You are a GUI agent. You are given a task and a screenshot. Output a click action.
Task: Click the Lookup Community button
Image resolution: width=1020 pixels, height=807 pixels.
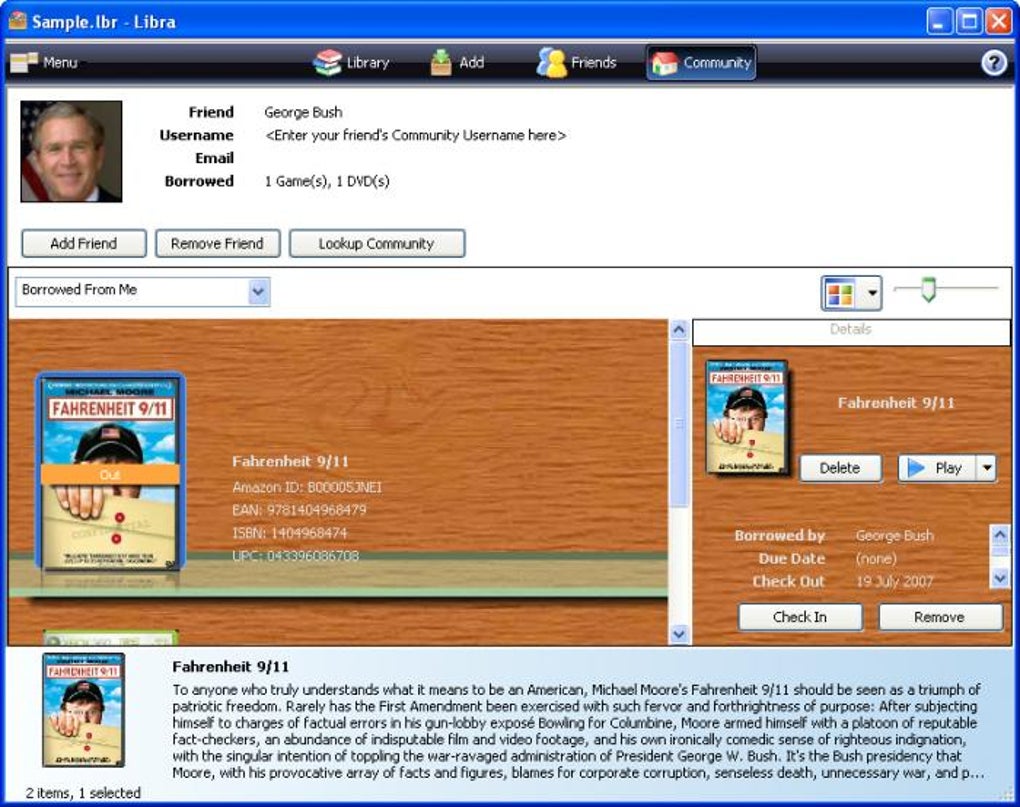(377, 243)
